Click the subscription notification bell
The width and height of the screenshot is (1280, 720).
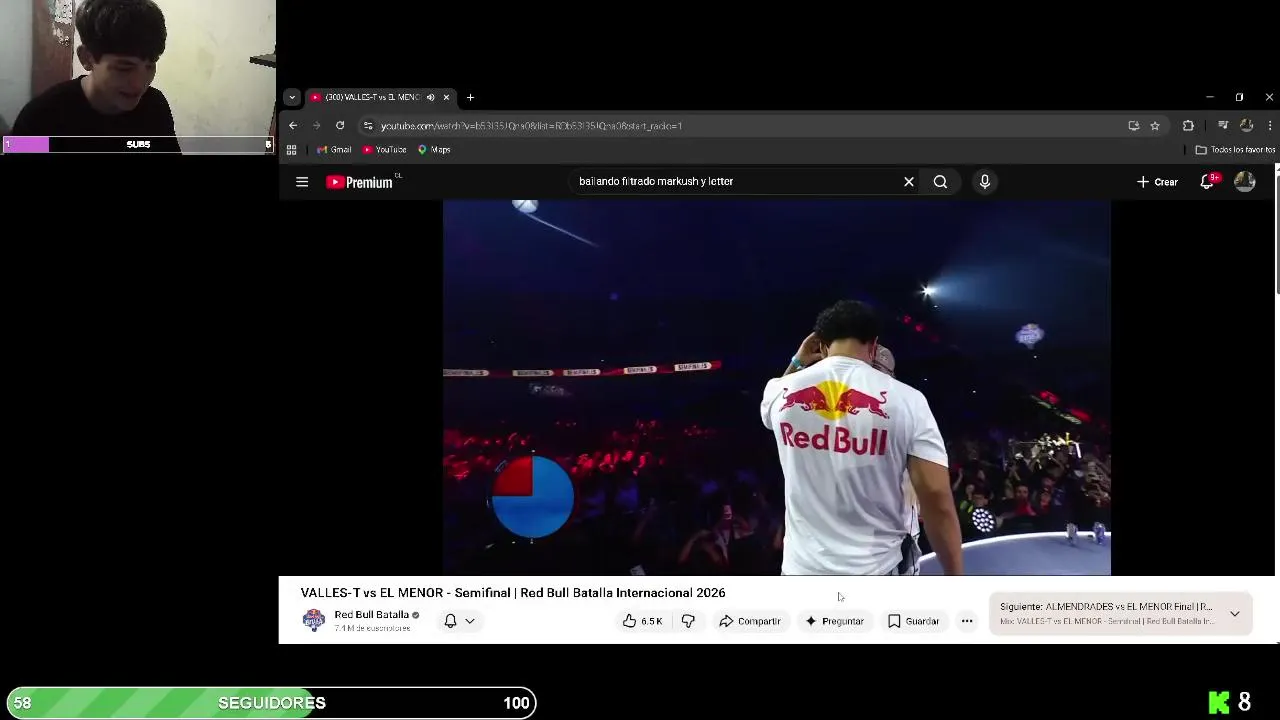click(x=450, y=621)
